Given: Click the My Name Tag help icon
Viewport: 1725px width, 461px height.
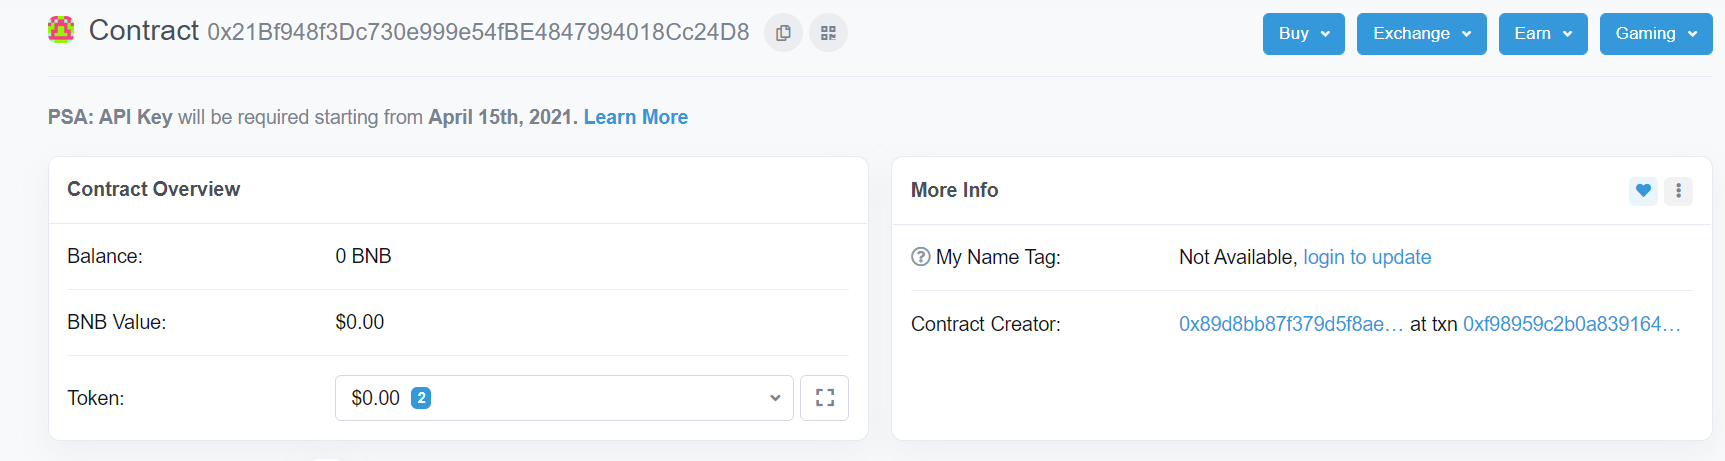Looking at the screenshot, I should (x=921, y=257).
